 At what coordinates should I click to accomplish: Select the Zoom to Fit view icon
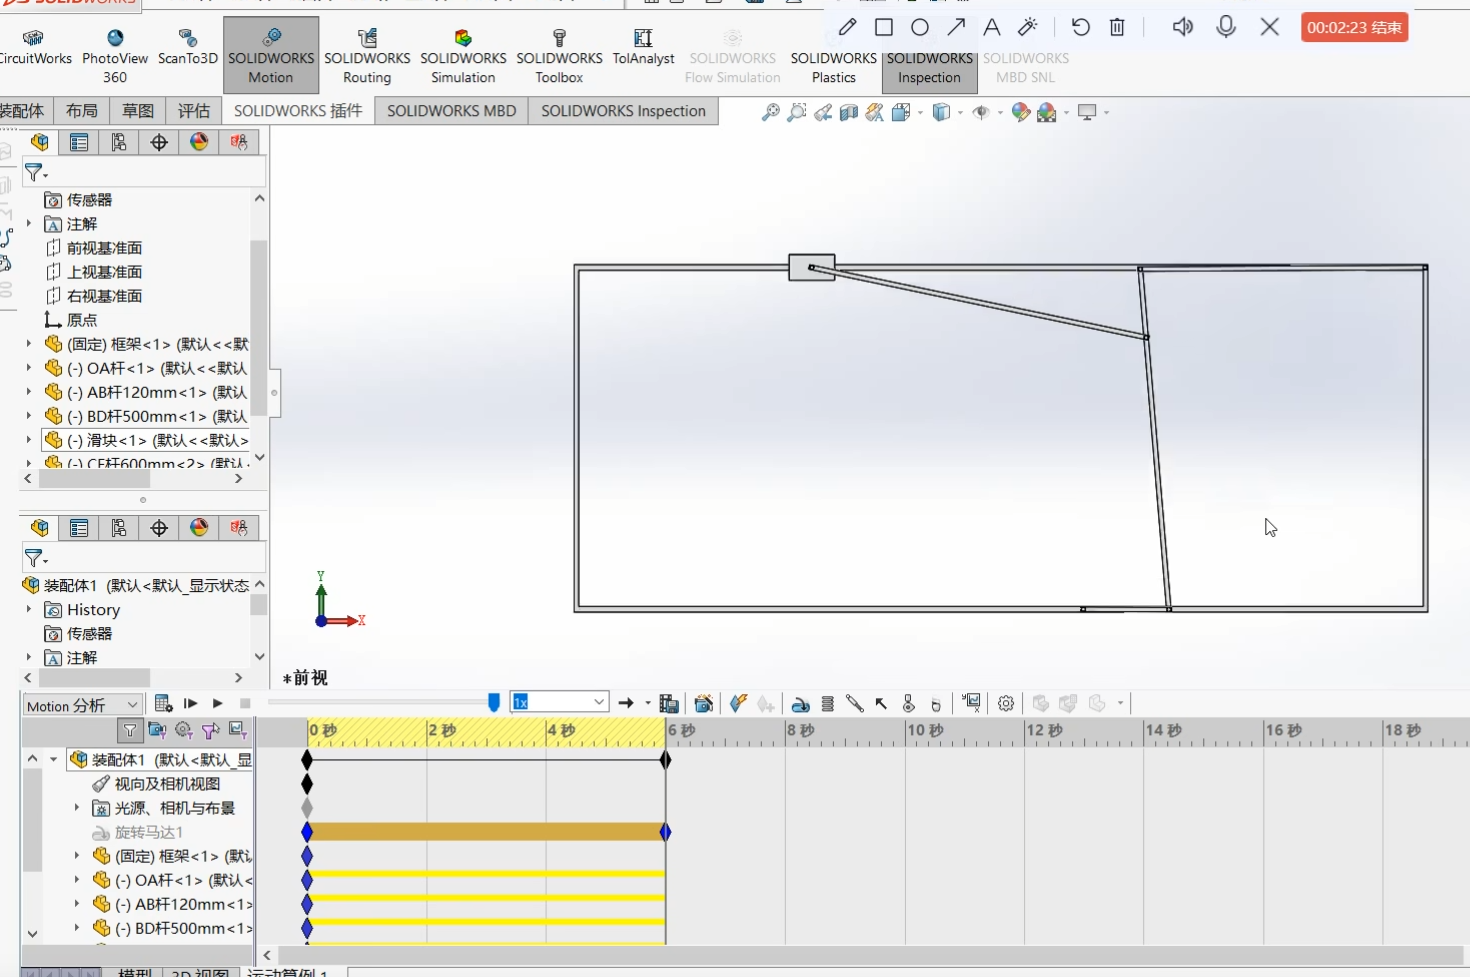click(x=770, y=113)
